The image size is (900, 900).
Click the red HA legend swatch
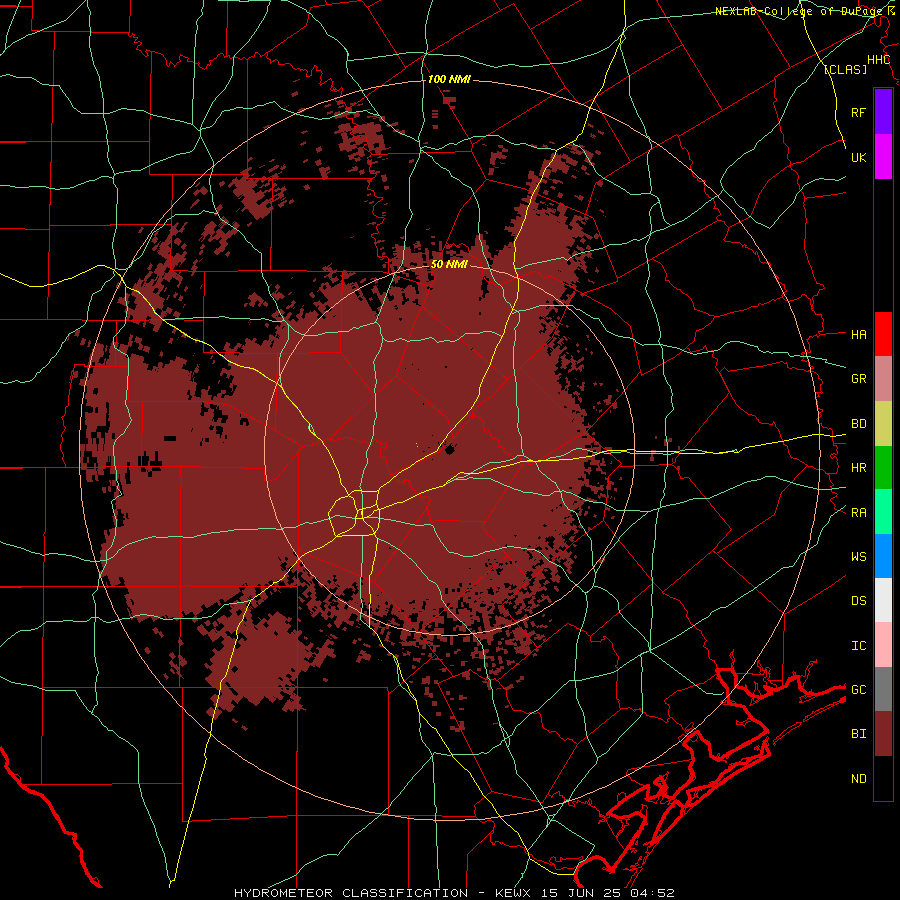point(883,334)
